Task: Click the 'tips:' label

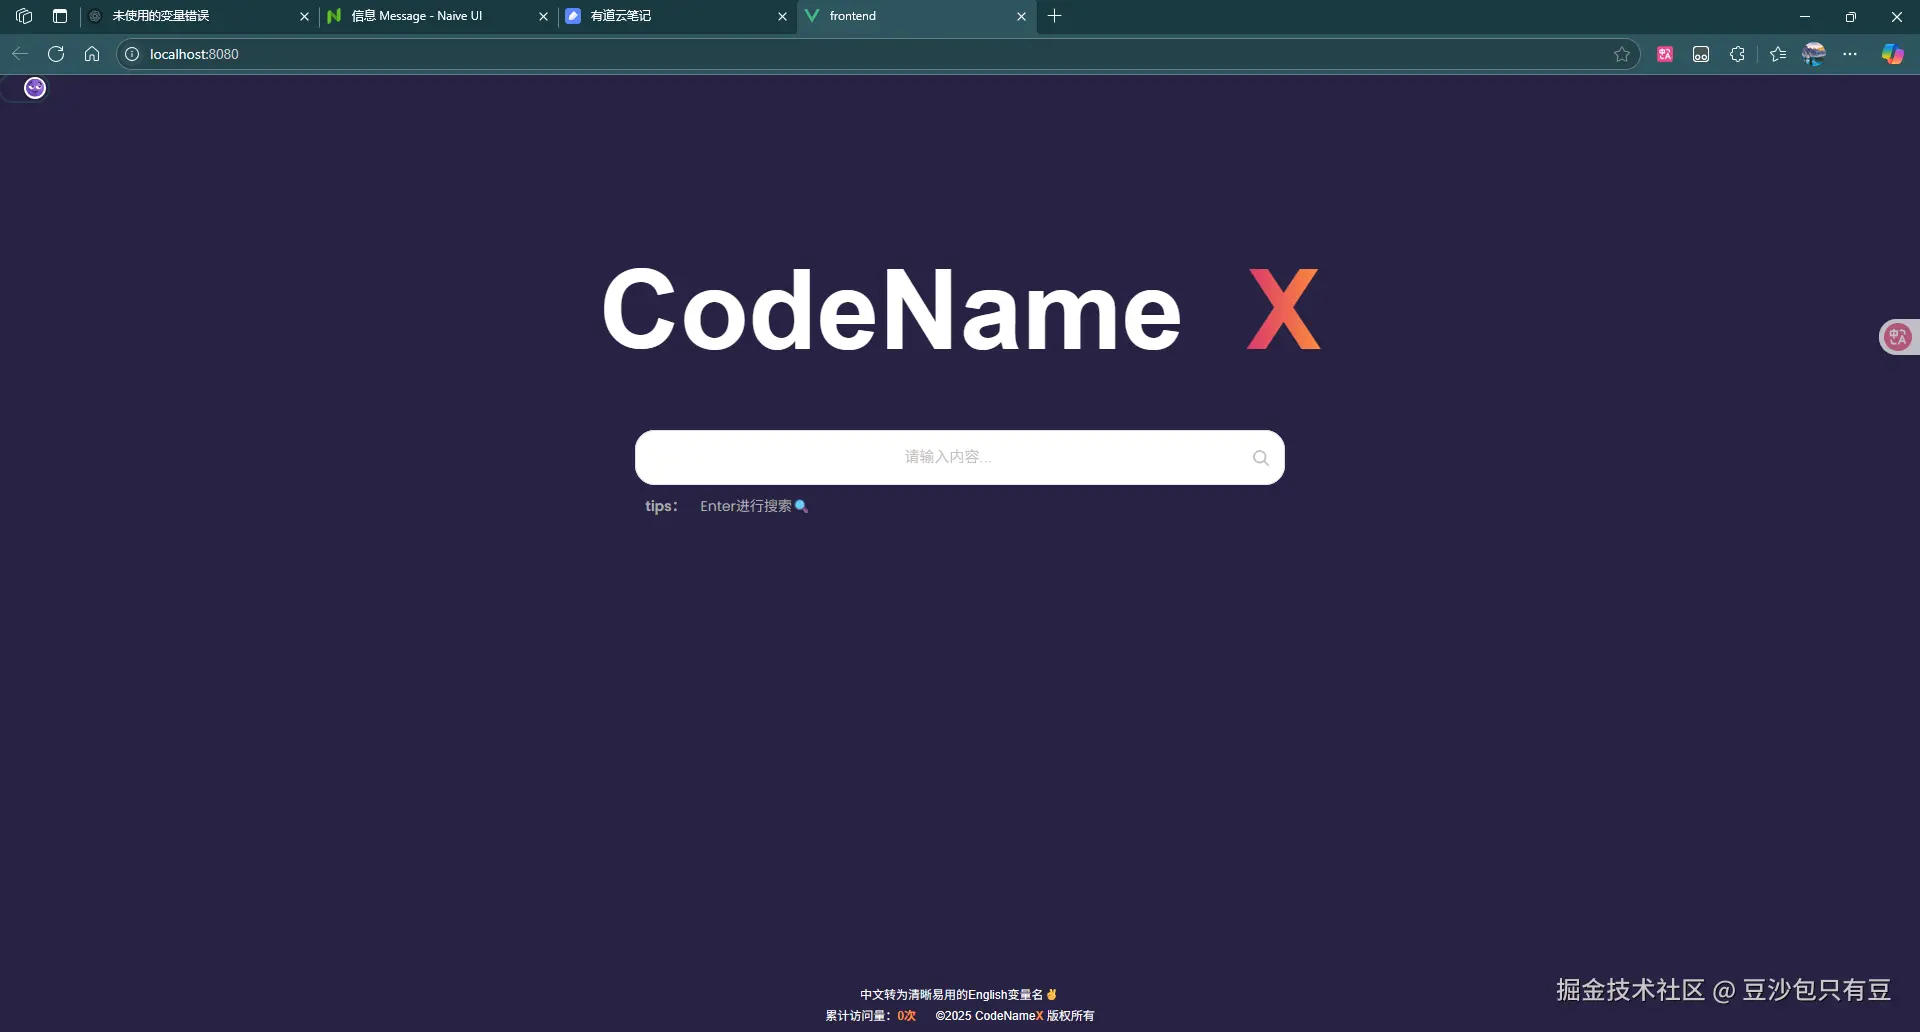Action: [661, 506]
